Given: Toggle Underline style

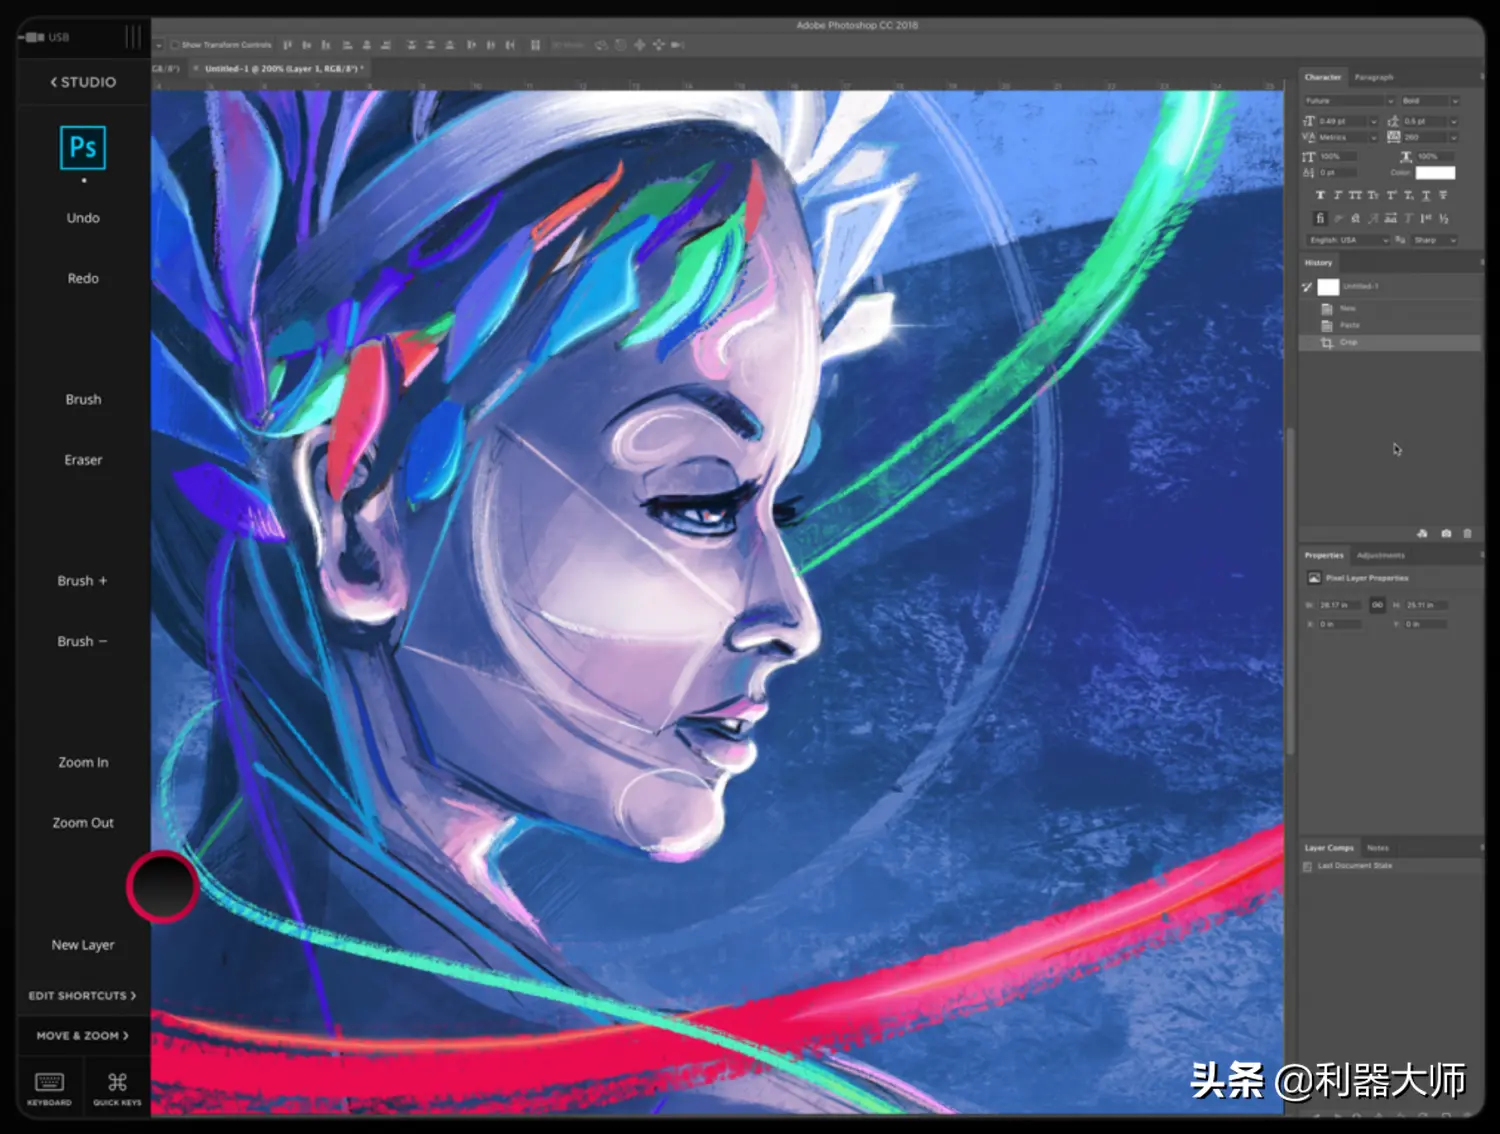Looking at the screenshot, I should point(1426,196).
